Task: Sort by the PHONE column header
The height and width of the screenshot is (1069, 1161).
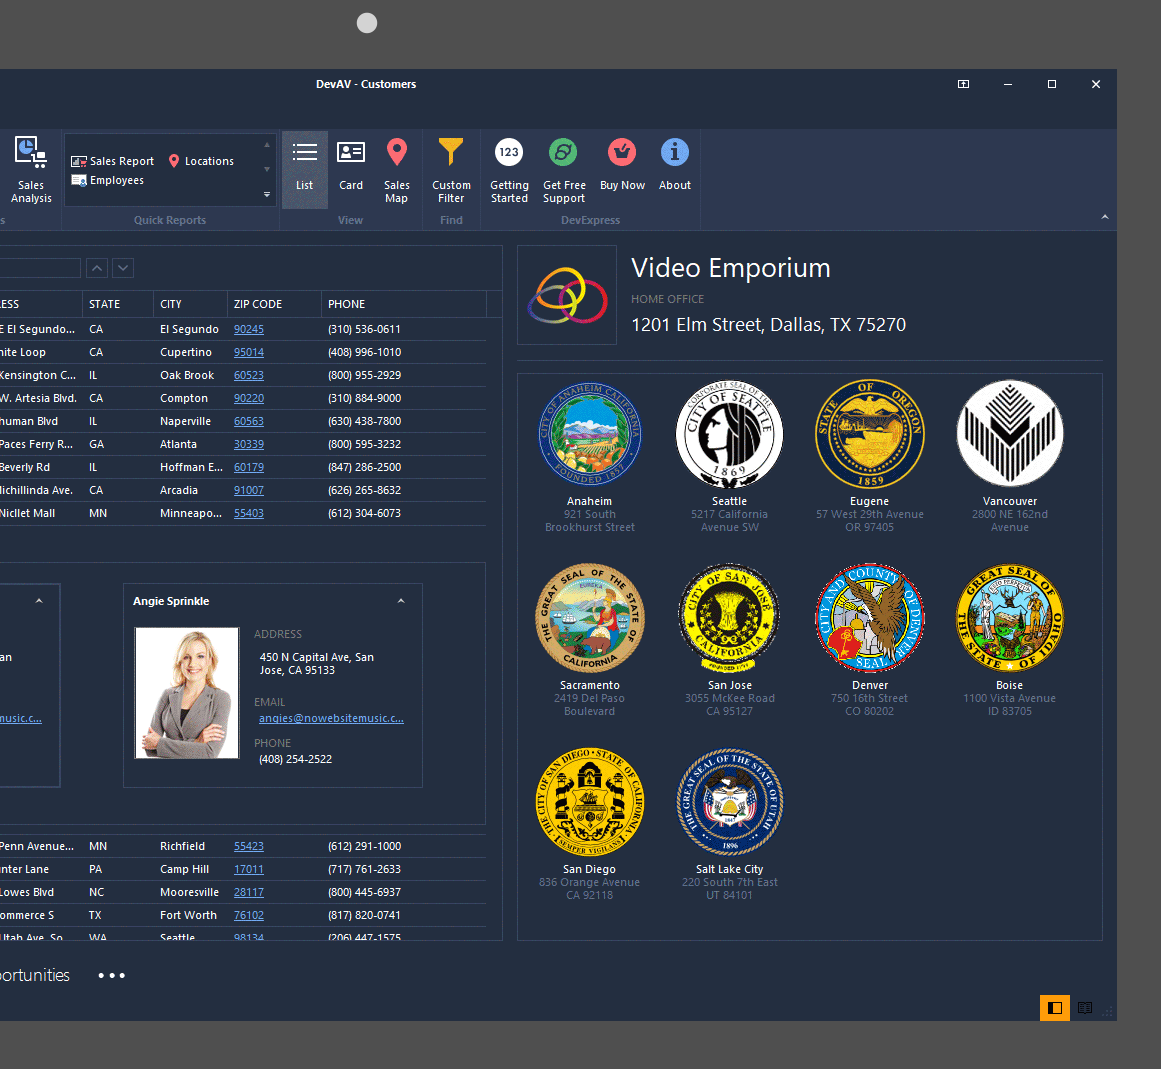Action: coord(404,304)
